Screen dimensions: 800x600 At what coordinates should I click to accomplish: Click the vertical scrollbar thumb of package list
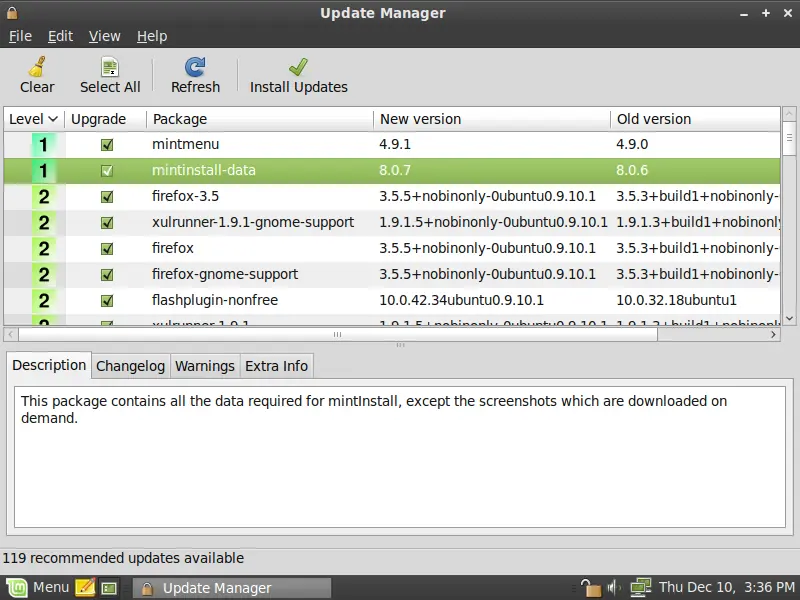(x=789, y=138)
